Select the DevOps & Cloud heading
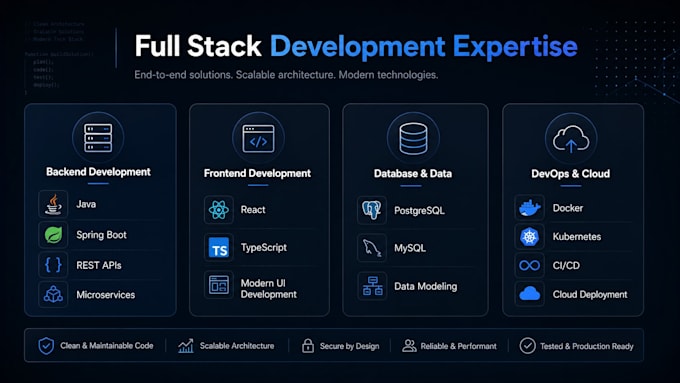 click(x=571, y=174)
